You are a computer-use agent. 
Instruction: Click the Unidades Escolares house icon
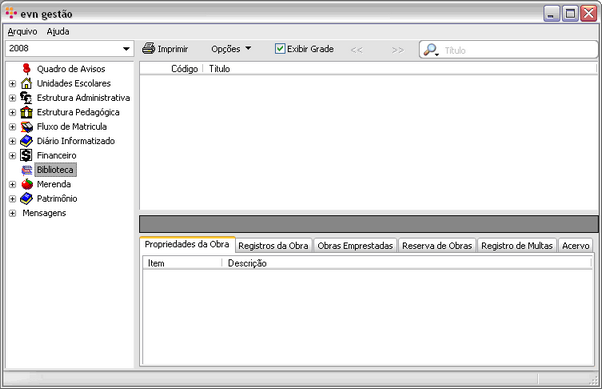[26, 83]
